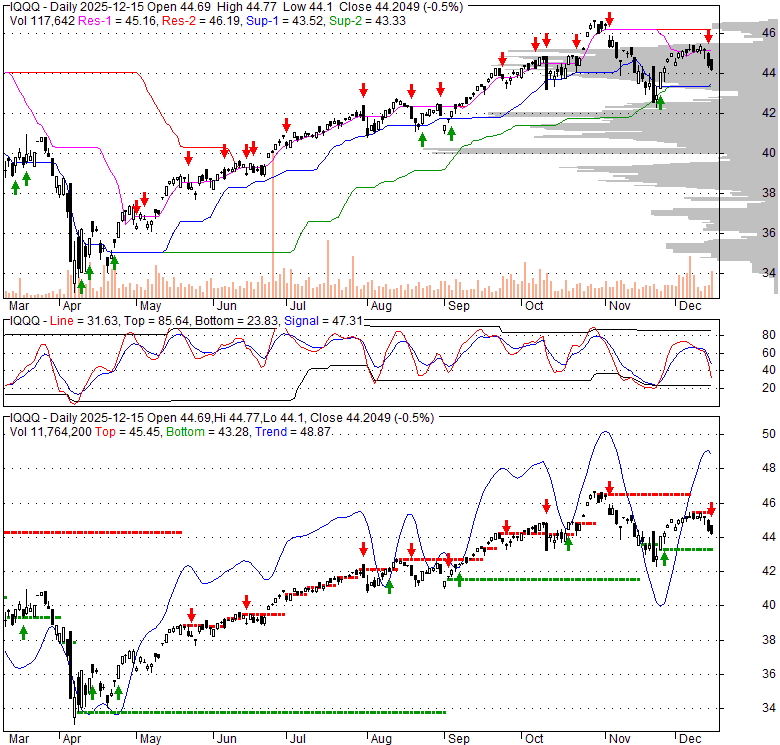Click the Trend = 48.87 label in the bottom chart
Screen dimensions: 780x745
(x=293, y=432)
